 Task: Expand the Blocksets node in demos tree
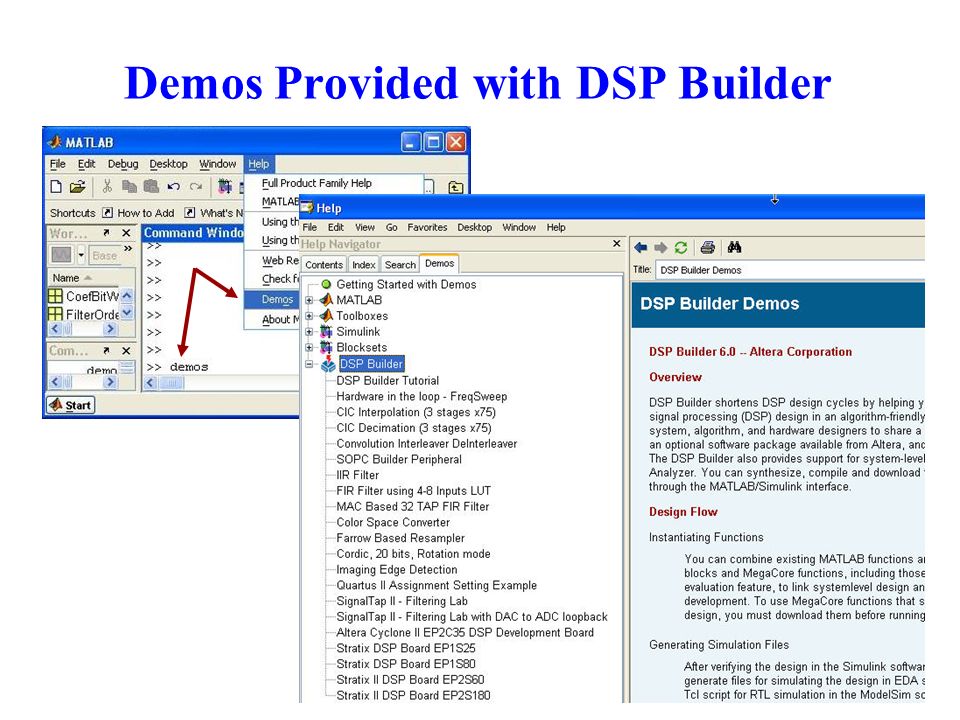(309, 348)
